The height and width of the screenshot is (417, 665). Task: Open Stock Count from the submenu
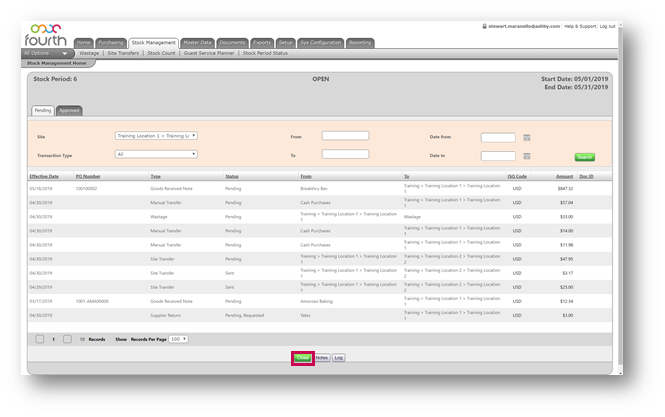[162, 53]
